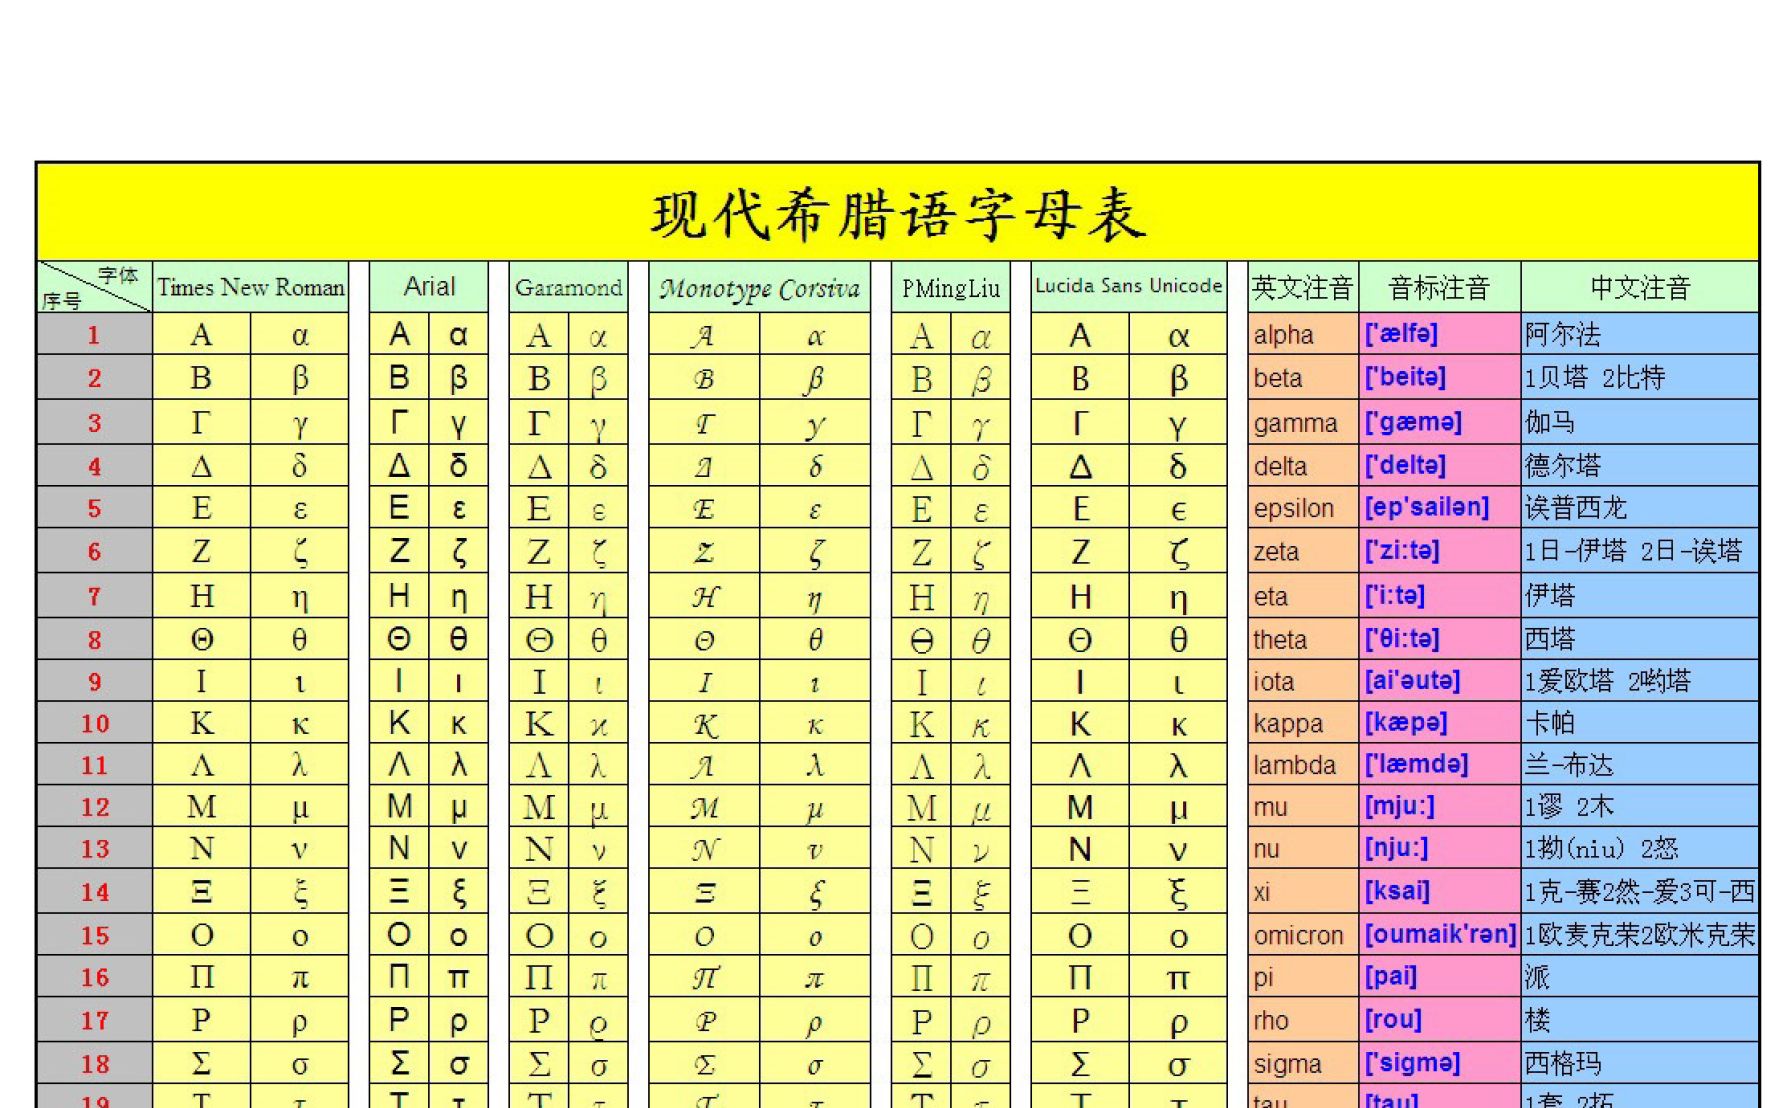Select the Chinese cell 德尔塔

1640,466
